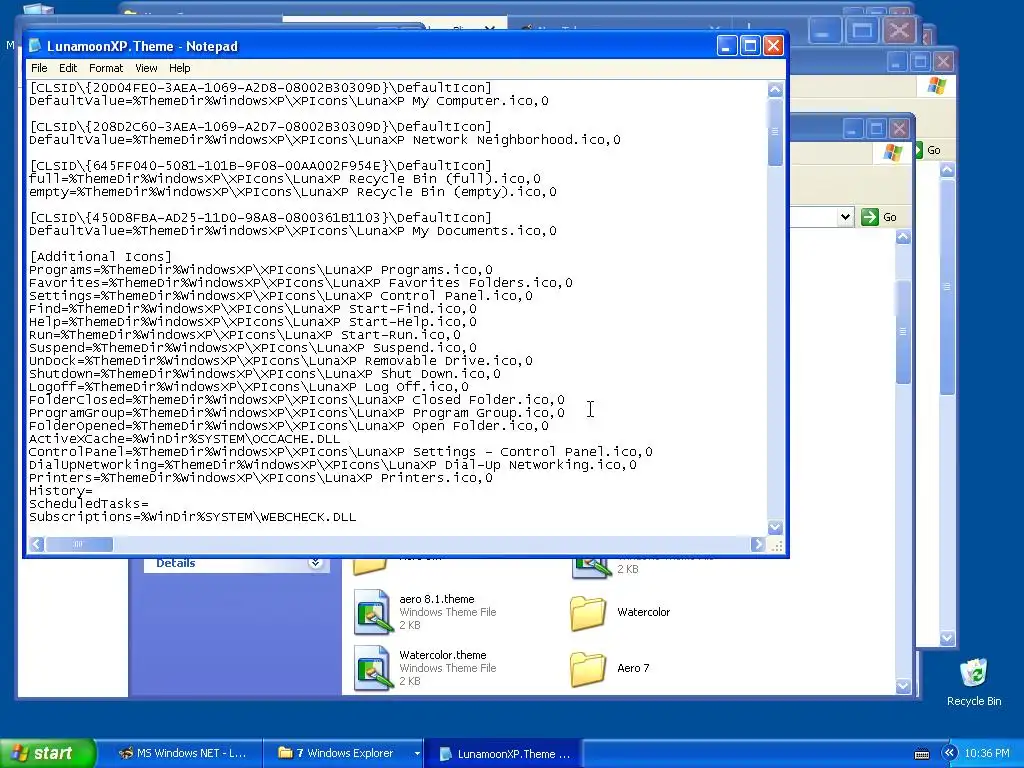Screen dimensions: 1024x768
Task: Click the Subscriptions= WEBCHECK.DLL line
Action: pos(192,517)
